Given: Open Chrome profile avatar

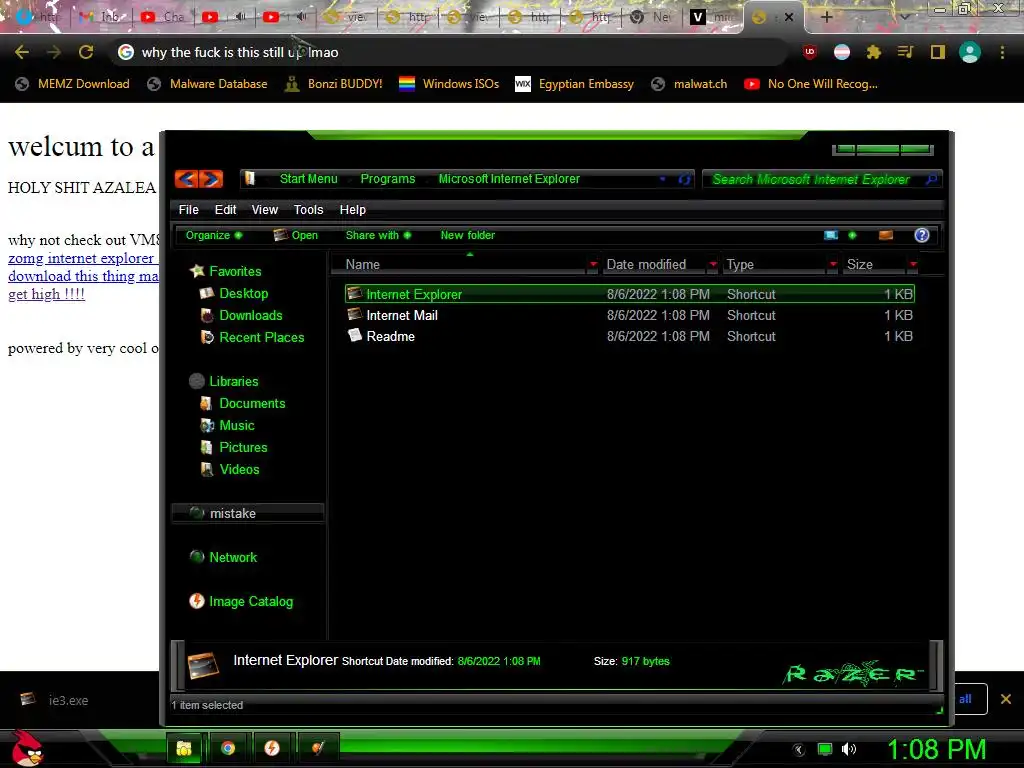Looking at the screenshot, I should pos(970,52).
